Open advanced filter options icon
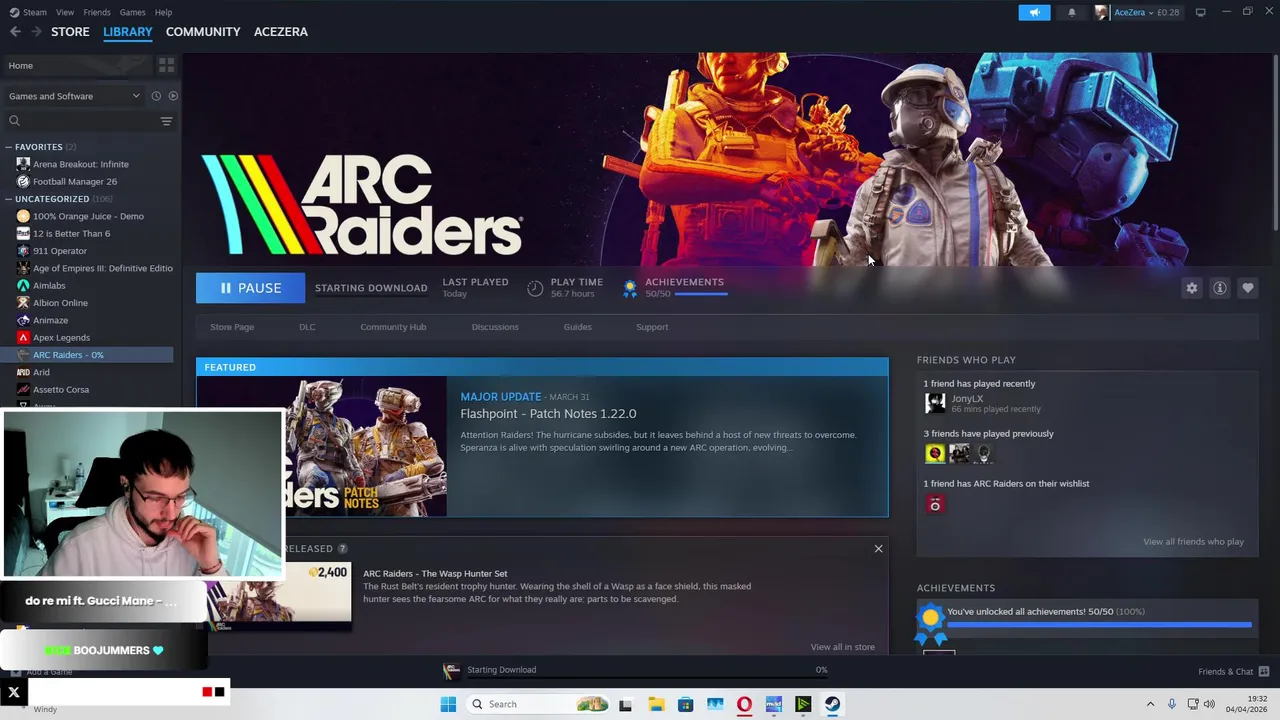Viewport: 1280px width, 720px height. (x=166, y=121)
